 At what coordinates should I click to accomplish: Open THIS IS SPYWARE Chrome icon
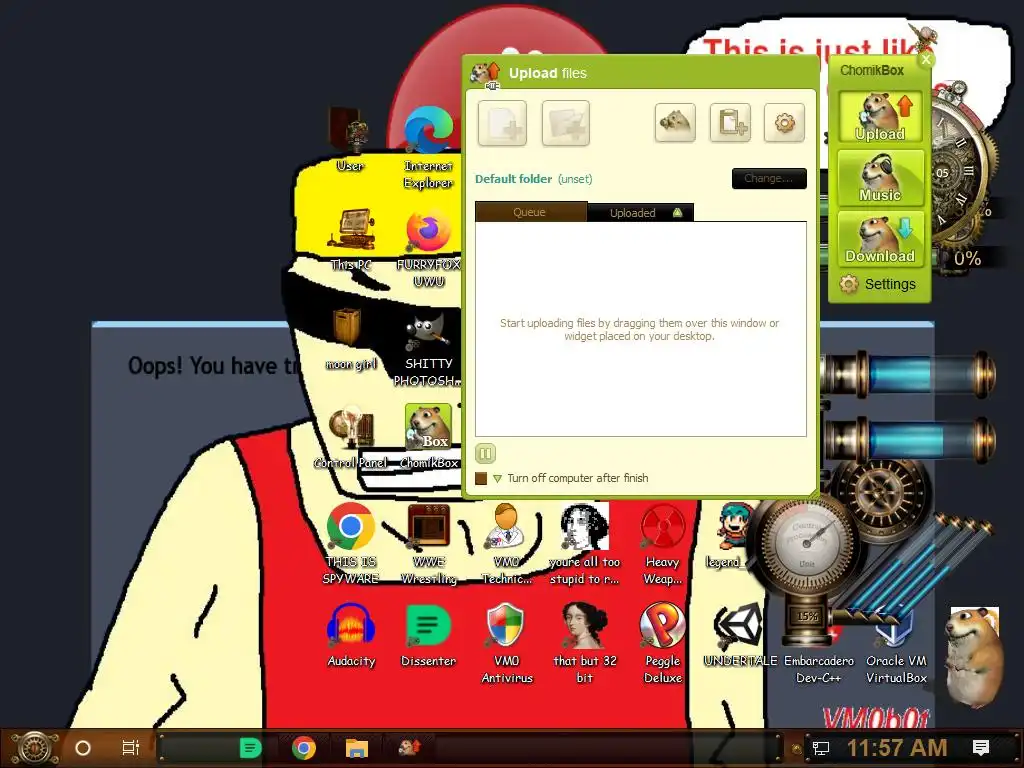[351, 543]
